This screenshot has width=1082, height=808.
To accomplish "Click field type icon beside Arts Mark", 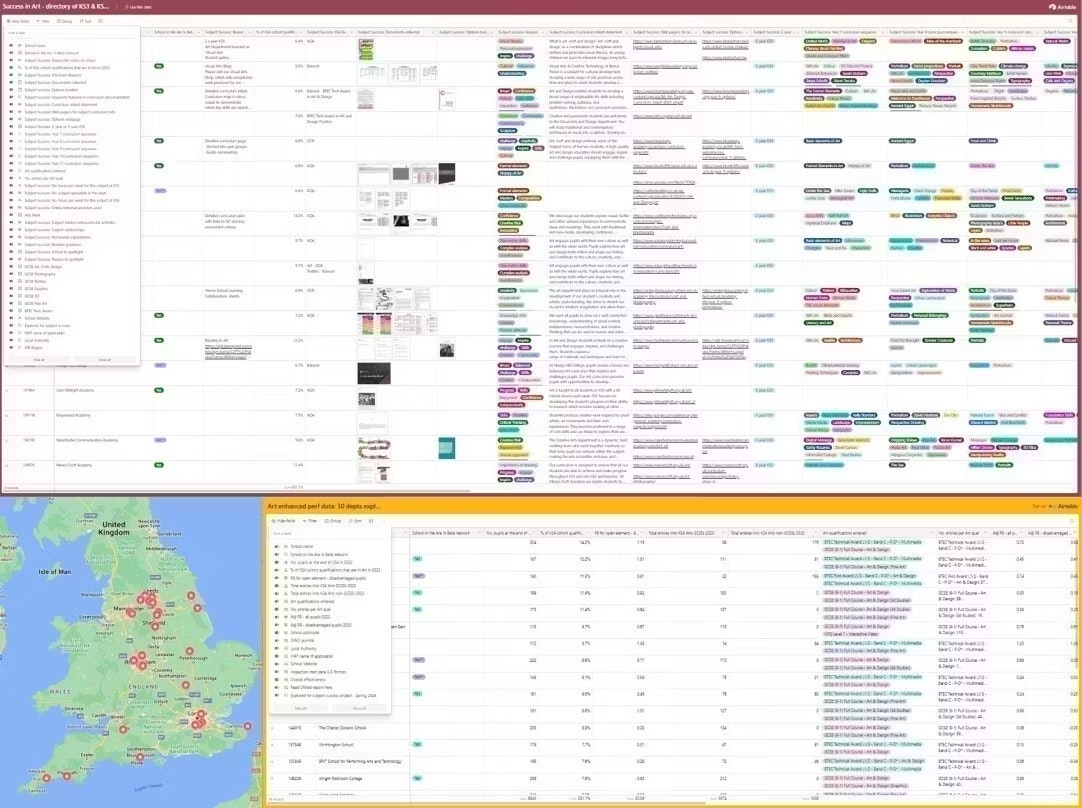I will 19,215.
